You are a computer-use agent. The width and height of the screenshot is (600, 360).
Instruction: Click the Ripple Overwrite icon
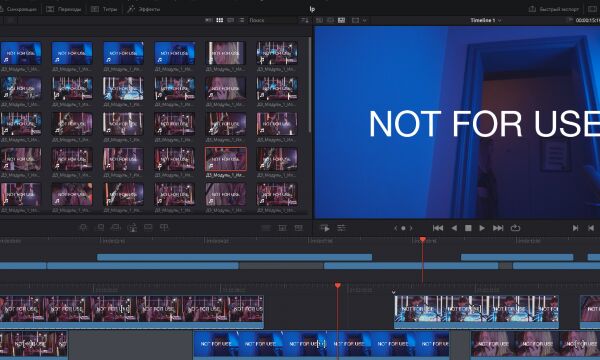click(116, 228)
